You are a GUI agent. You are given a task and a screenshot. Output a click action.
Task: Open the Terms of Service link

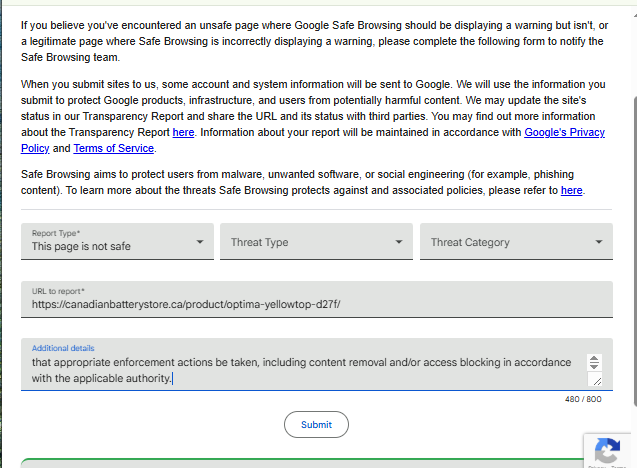[x=114, y=148]
